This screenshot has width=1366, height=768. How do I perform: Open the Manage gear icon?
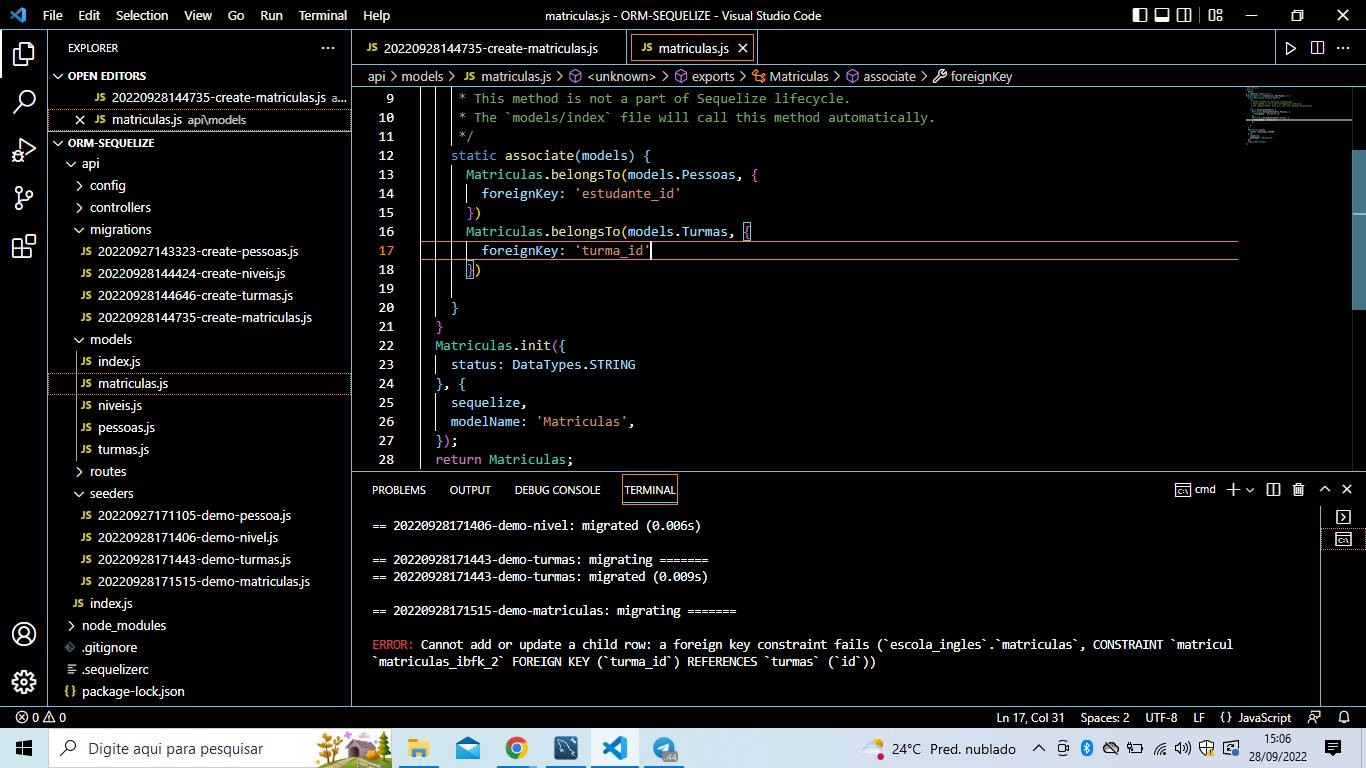[x=24, y=682]
